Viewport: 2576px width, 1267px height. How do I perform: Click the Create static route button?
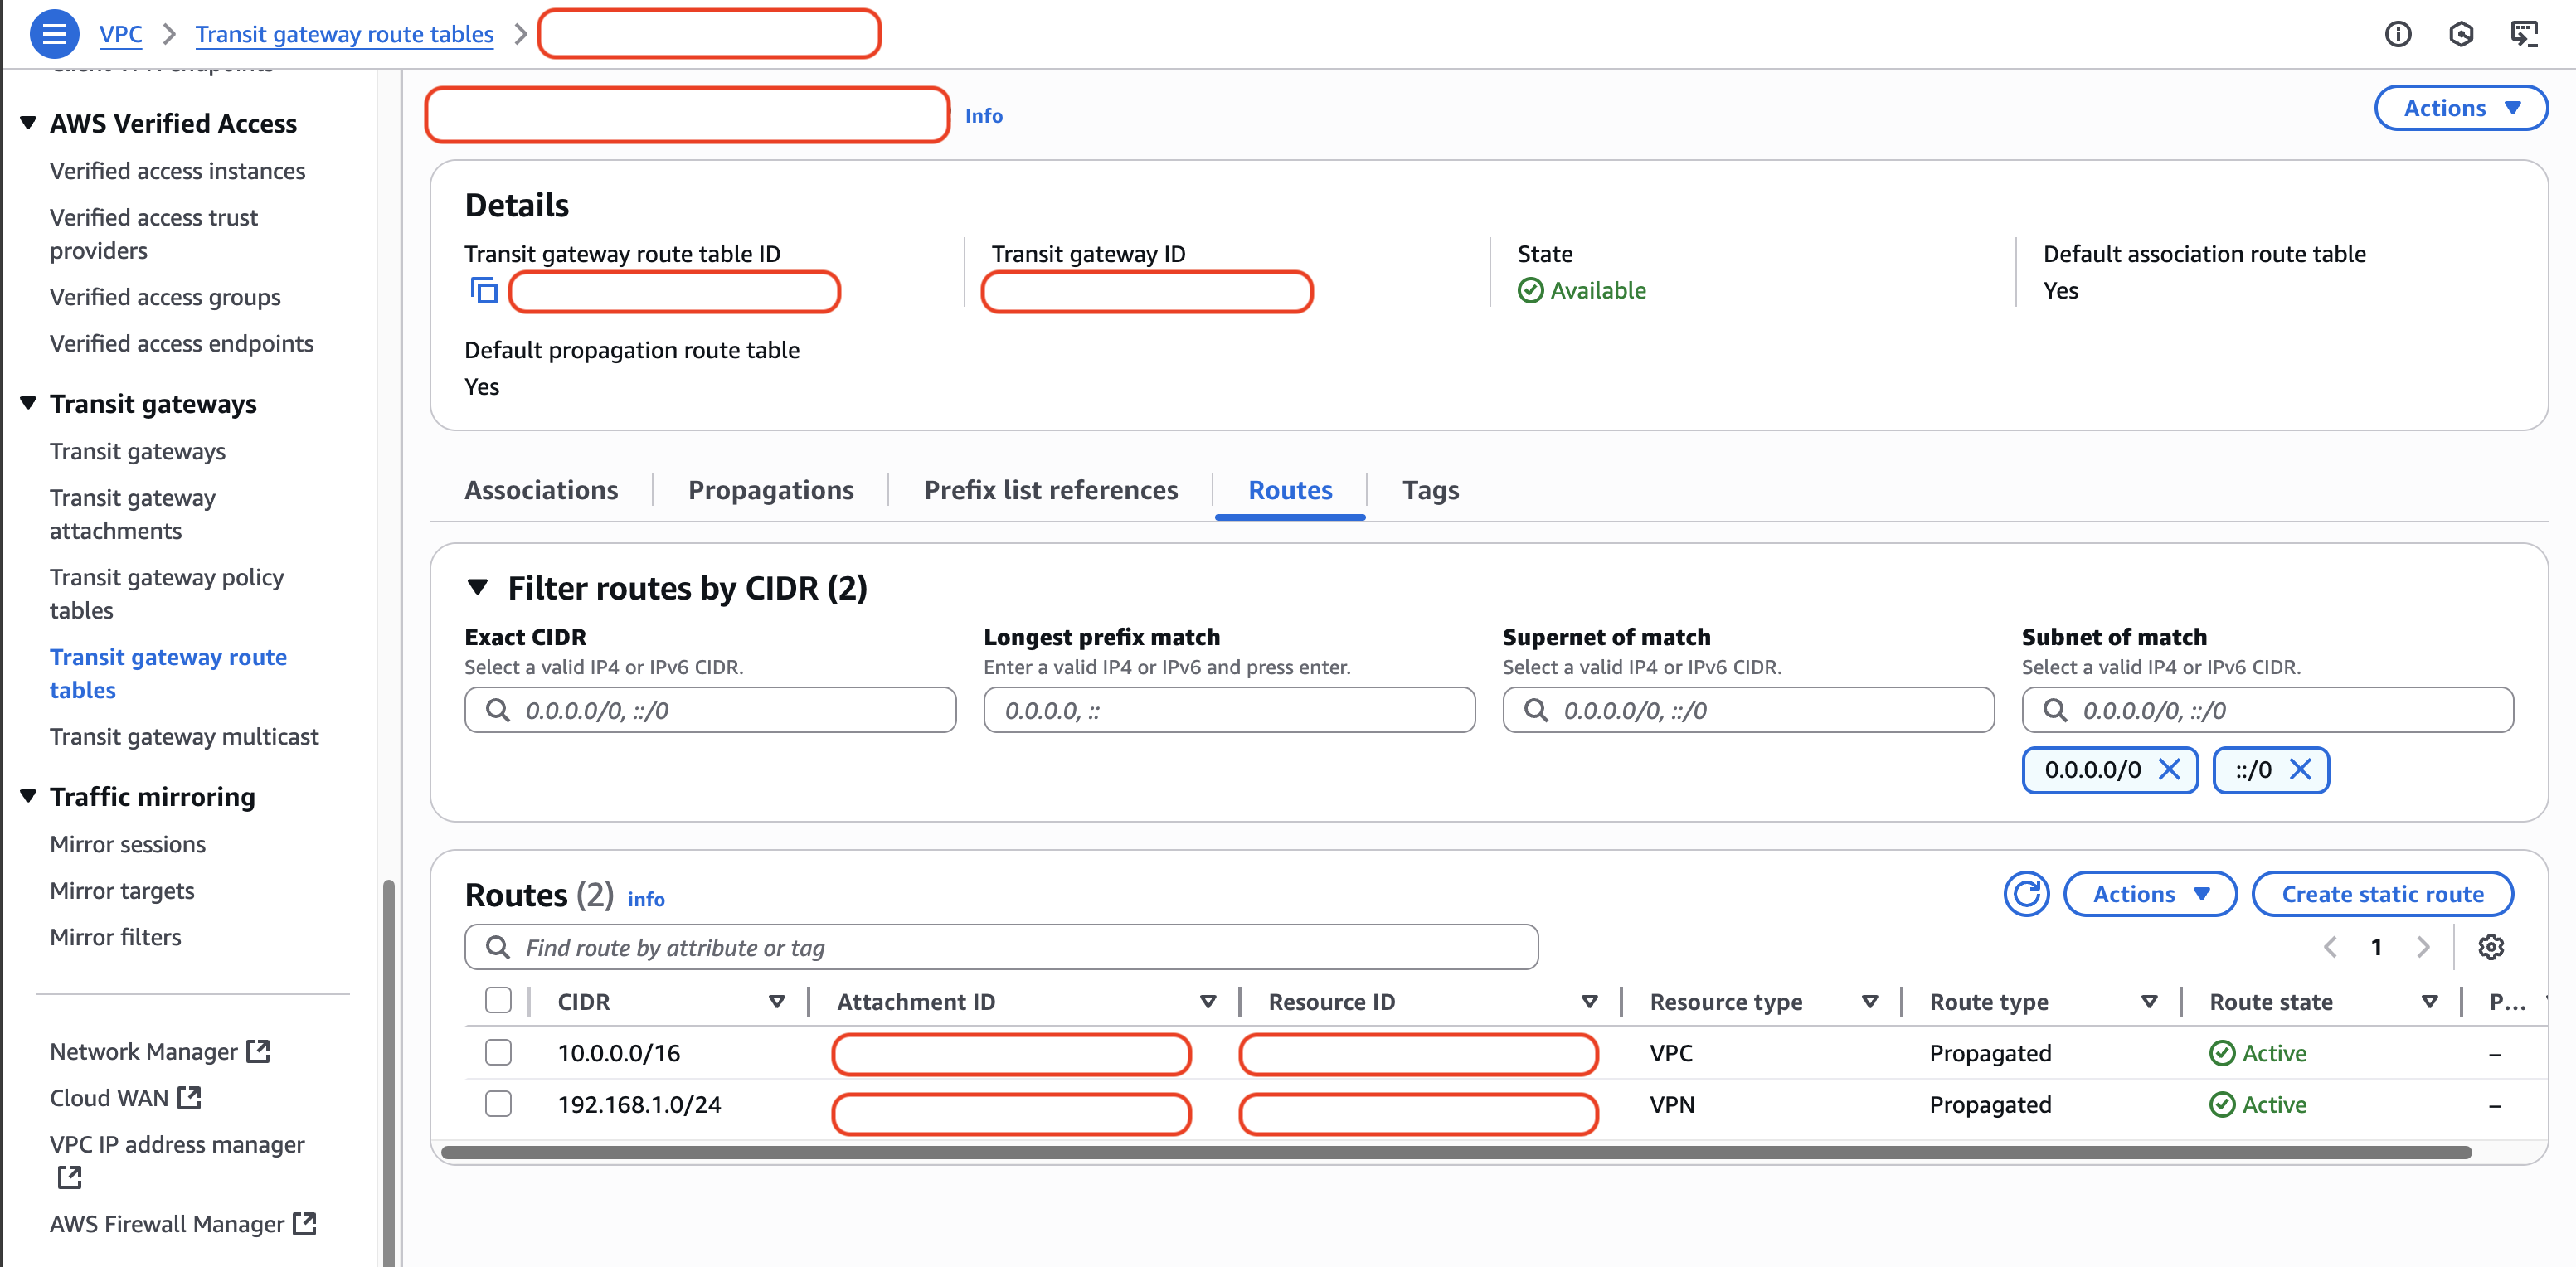pos(2381,894)
